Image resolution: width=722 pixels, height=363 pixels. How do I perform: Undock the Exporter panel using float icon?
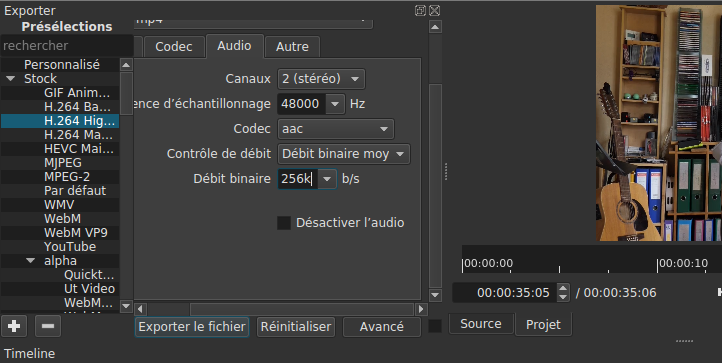coord(420,11)
